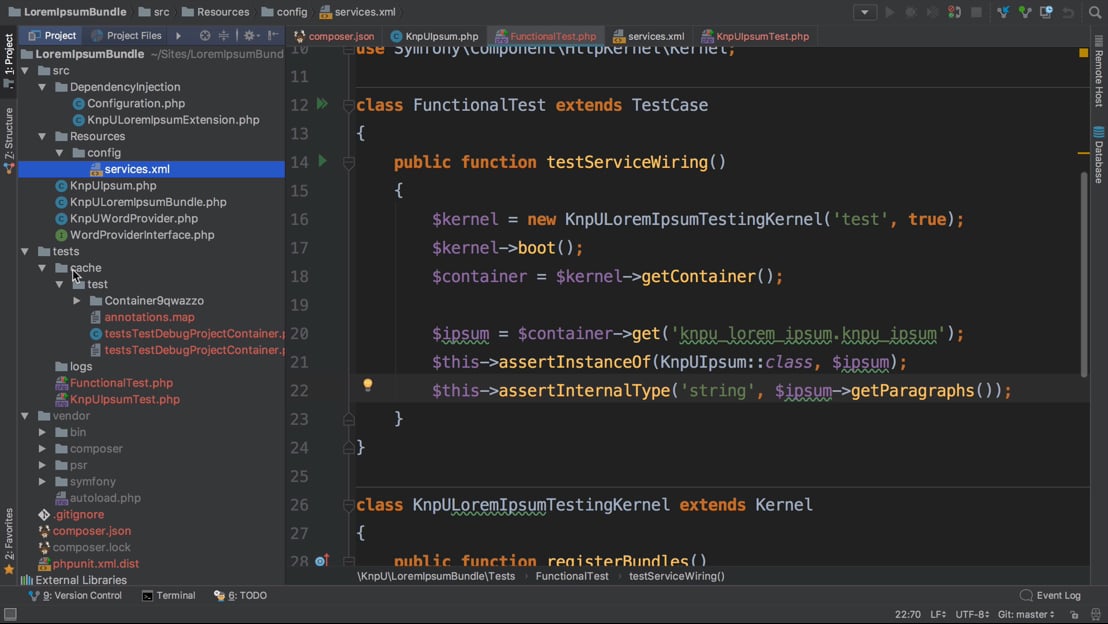Open Search Everywhere magnifier icon

[x=1095, y=12]
